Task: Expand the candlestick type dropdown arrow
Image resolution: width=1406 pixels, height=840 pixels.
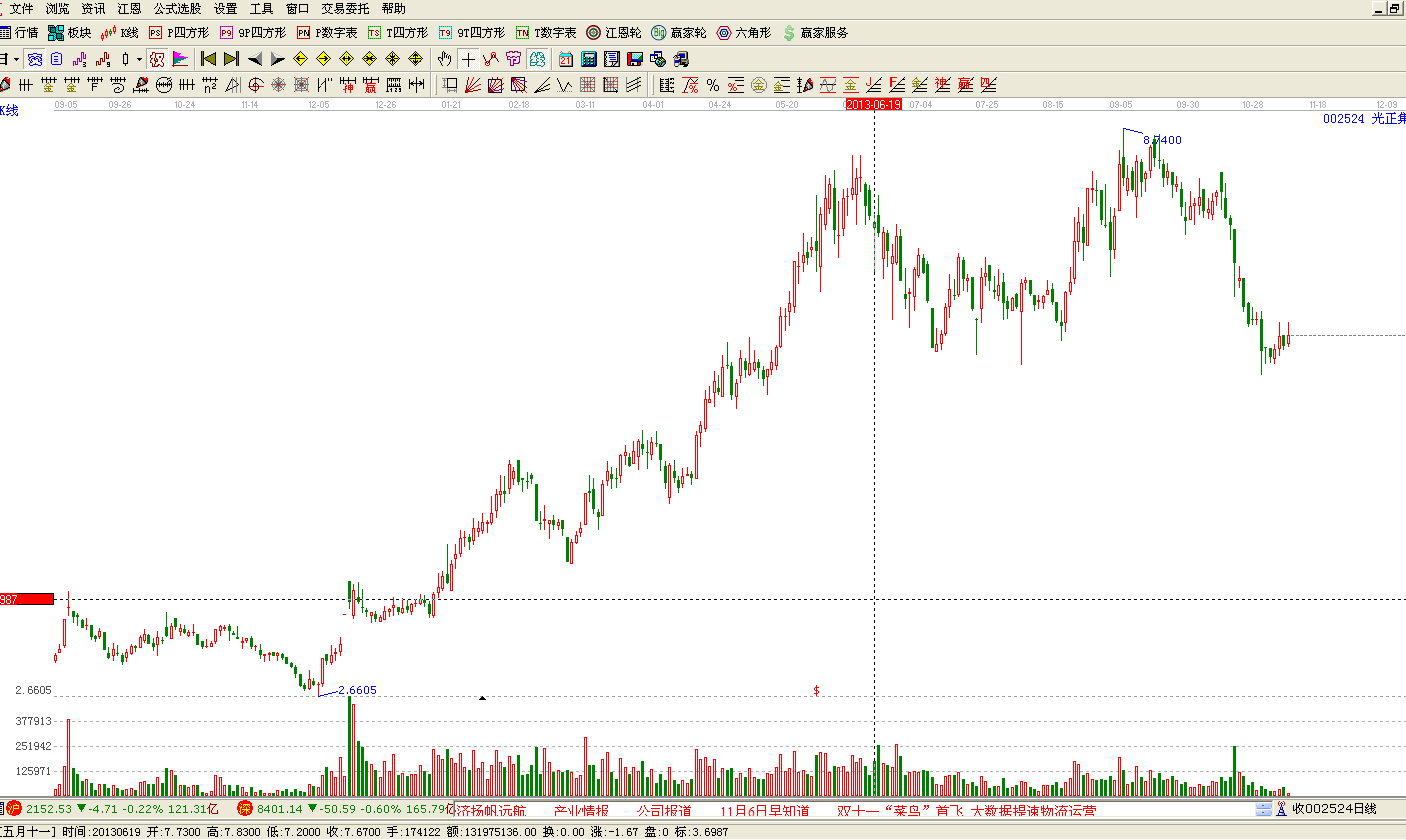Action: click(x=139, y=59)
